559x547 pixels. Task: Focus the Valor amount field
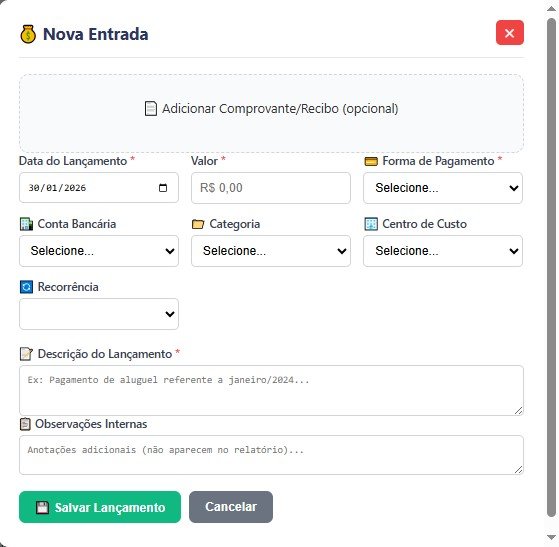271,188
